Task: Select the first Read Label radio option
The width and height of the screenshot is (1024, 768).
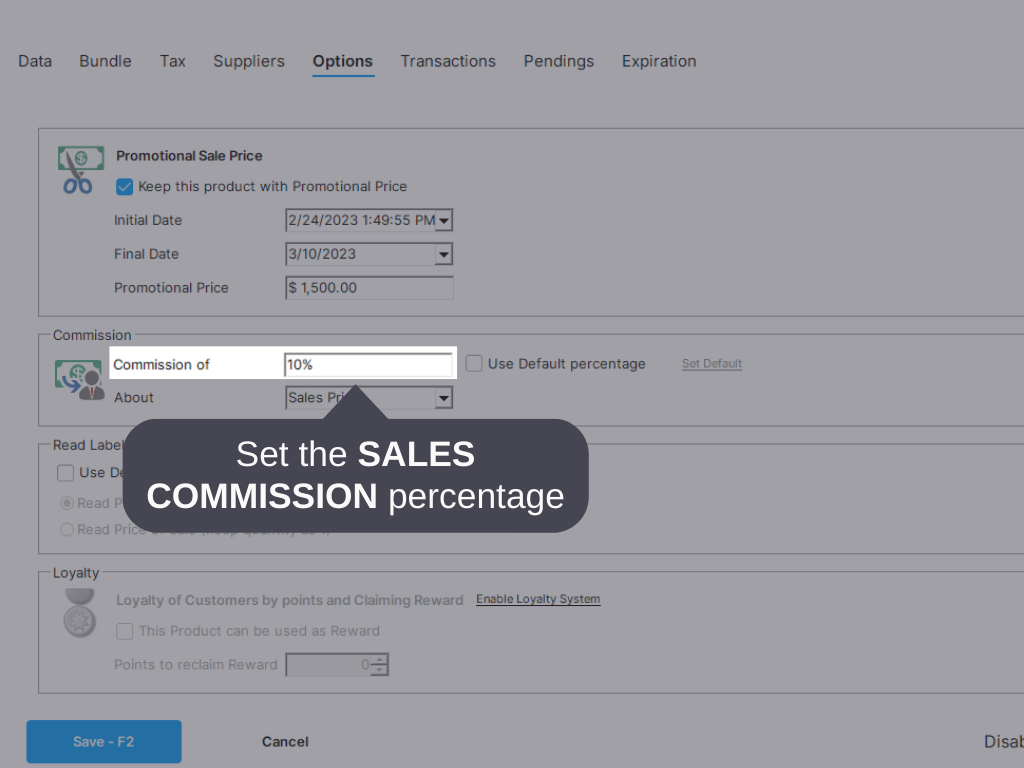Action: (67, 503)
